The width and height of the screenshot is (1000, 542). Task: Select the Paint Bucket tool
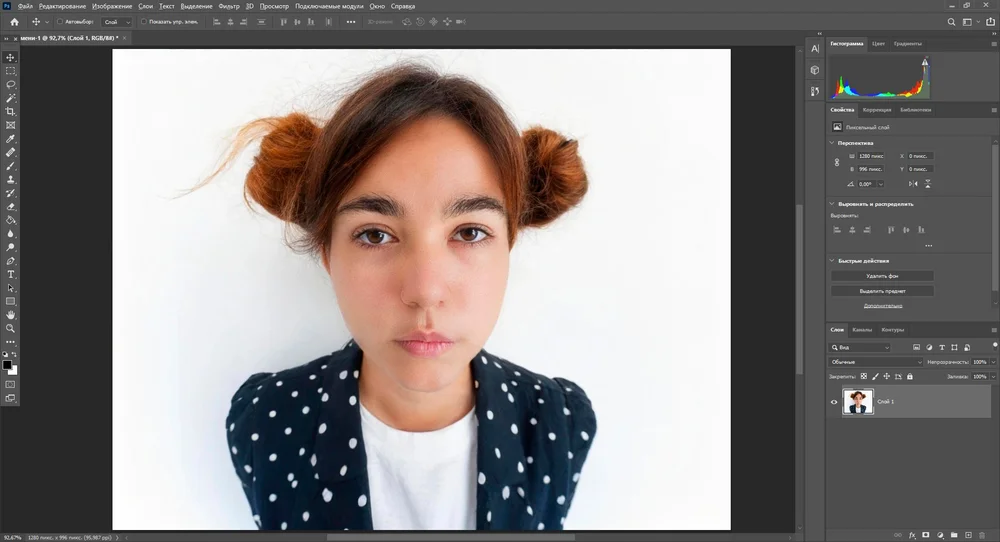click(10, 220)
